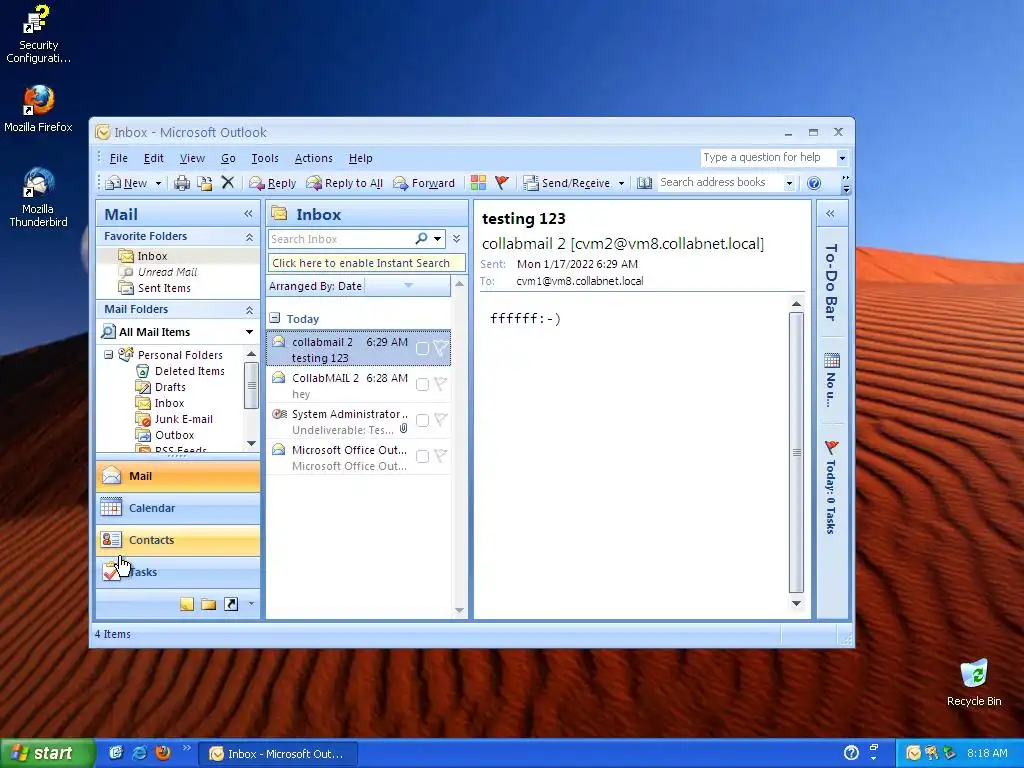The image size is (1024, 768).
Task: Open the View menu
Action: pos(192,158)
